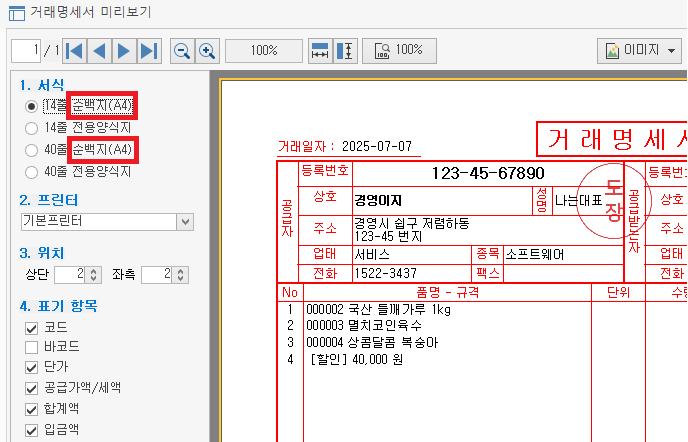
Task: Fit preview to page width
Action: (x=320, y=50)
